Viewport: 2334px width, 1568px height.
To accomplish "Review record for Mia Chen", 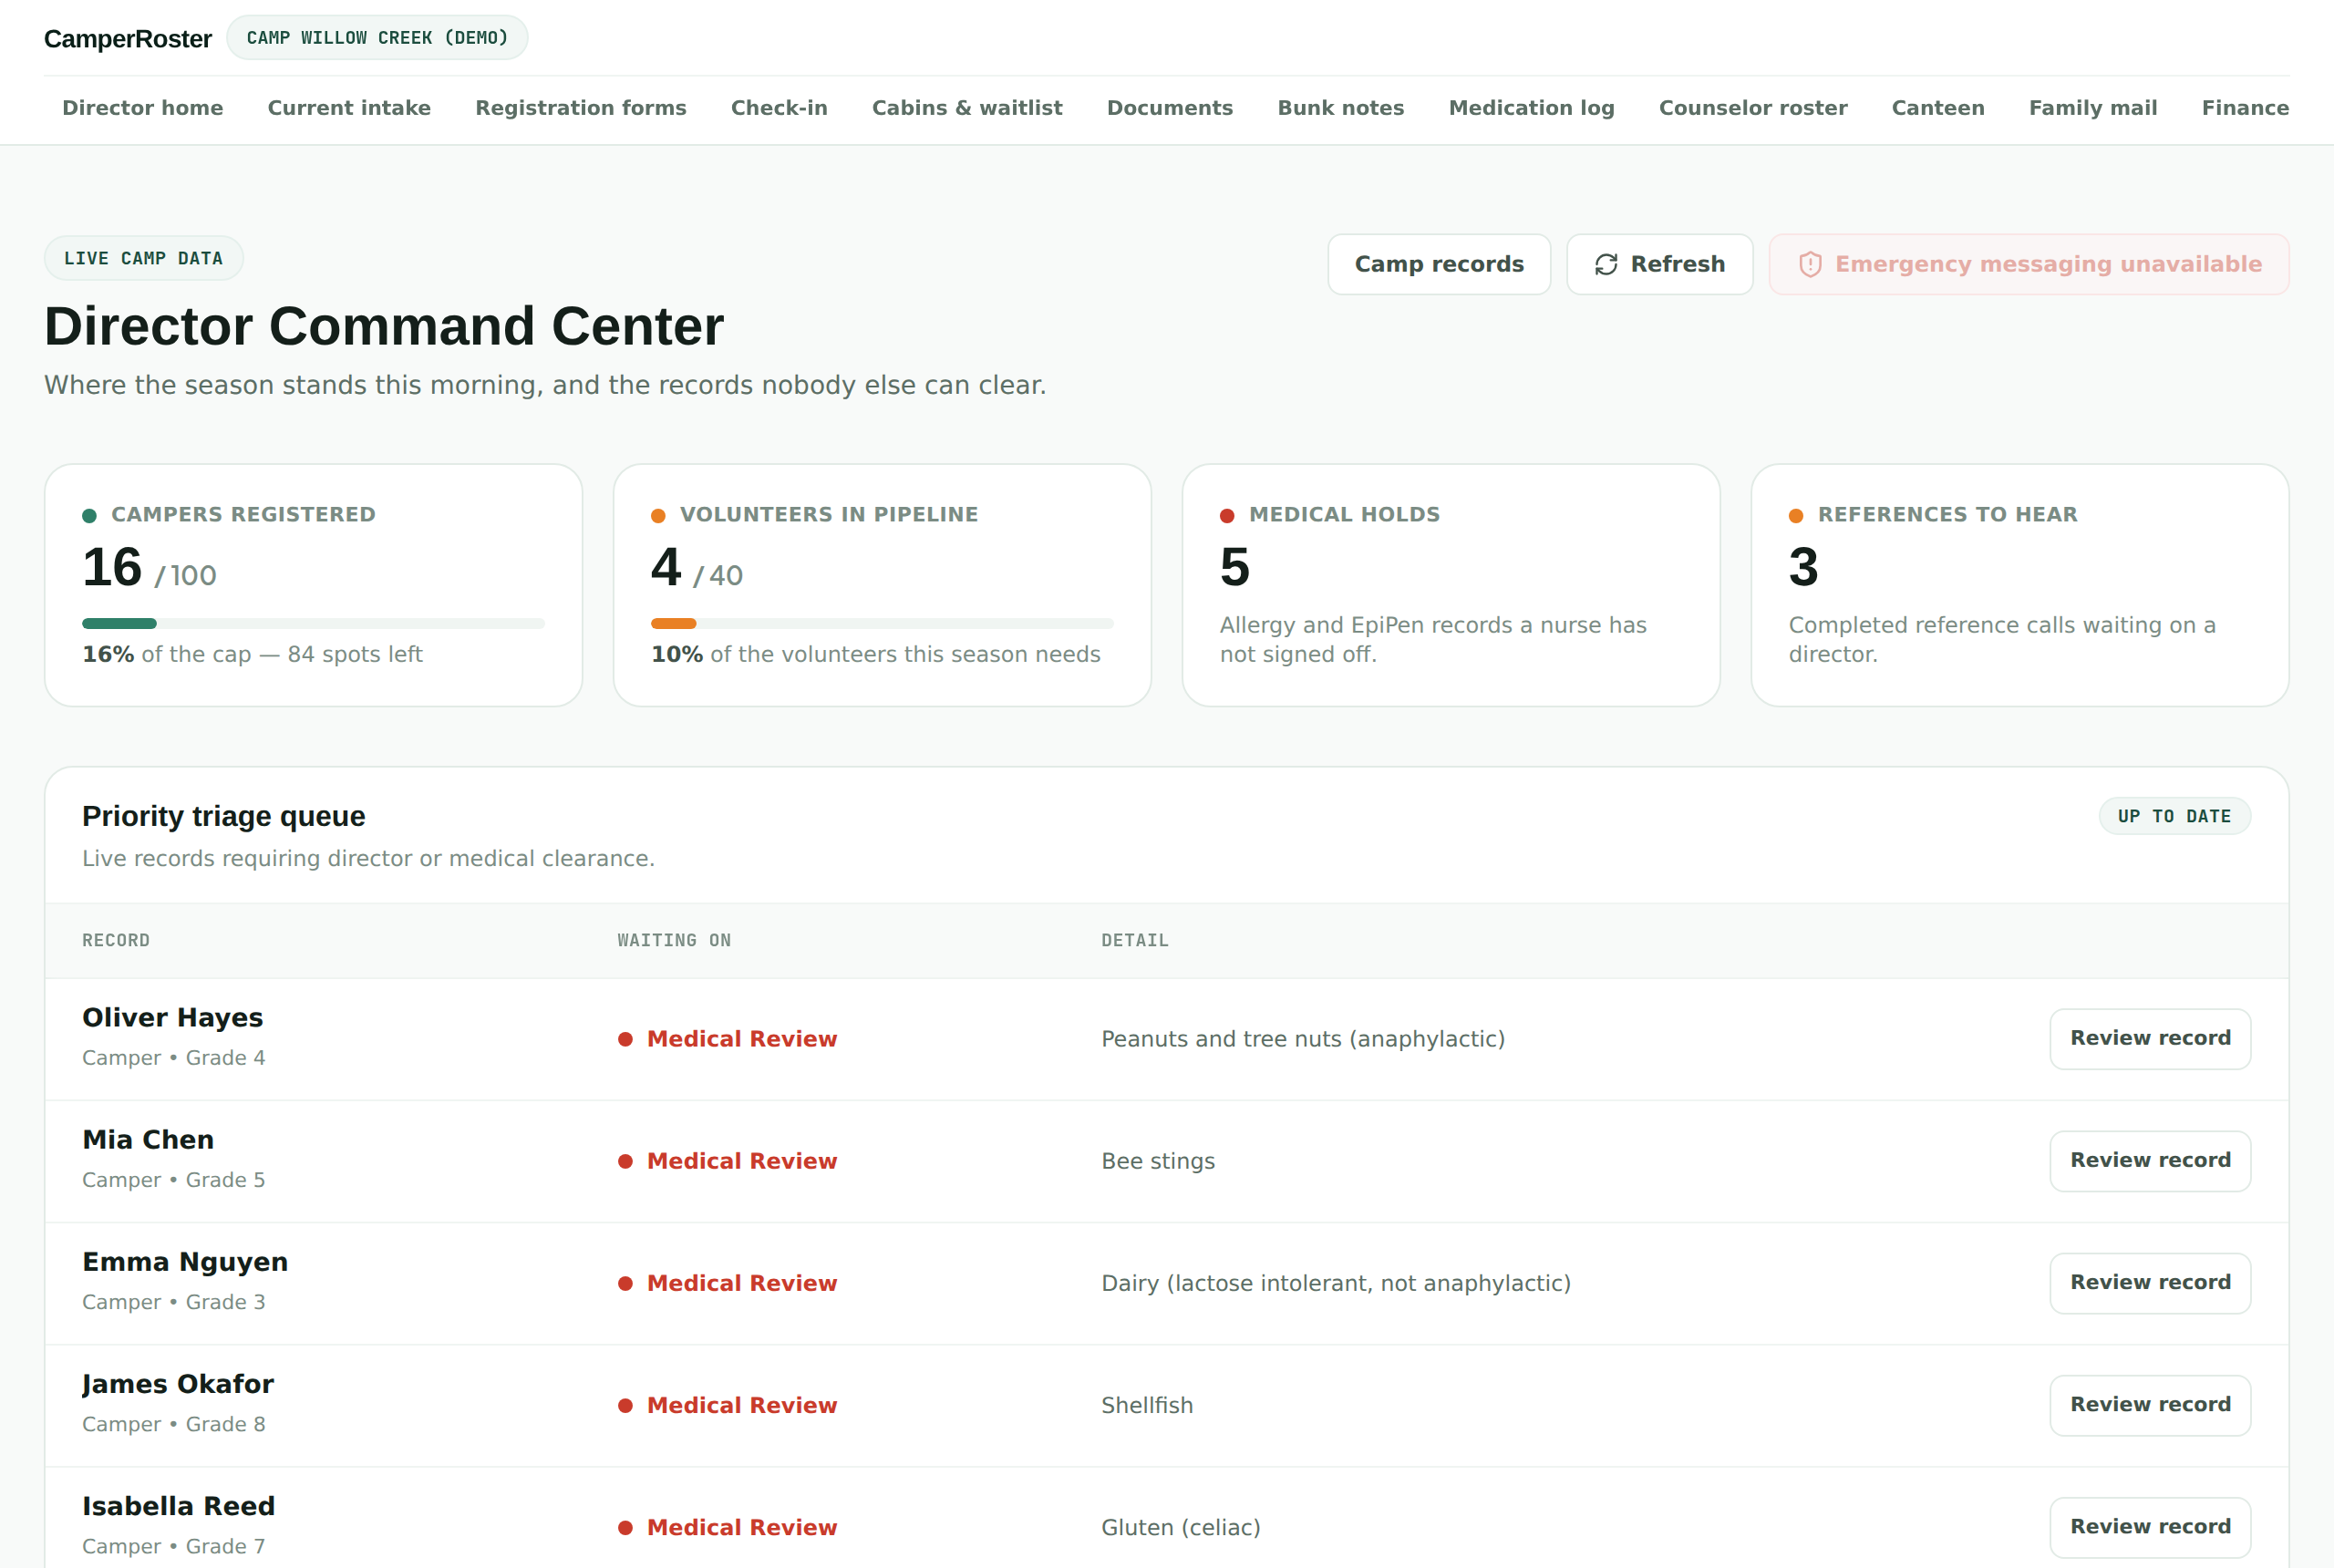I will point(2150,1160).
